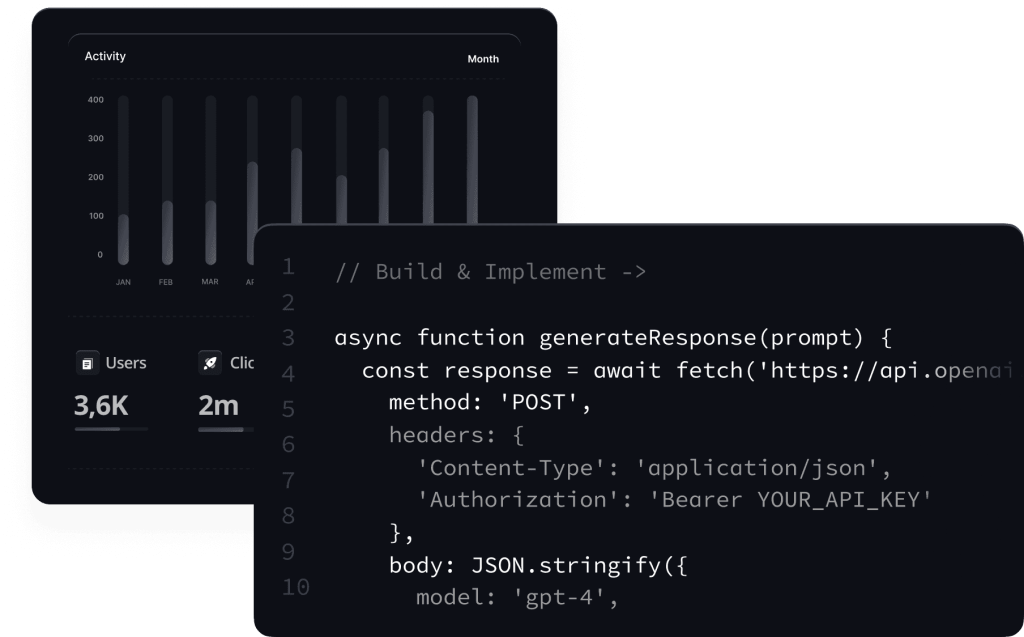Image resolution: width=1024 pixels, height=637 pixels.
Task: Click line number 1 in the code gutter
Action: 288,267
